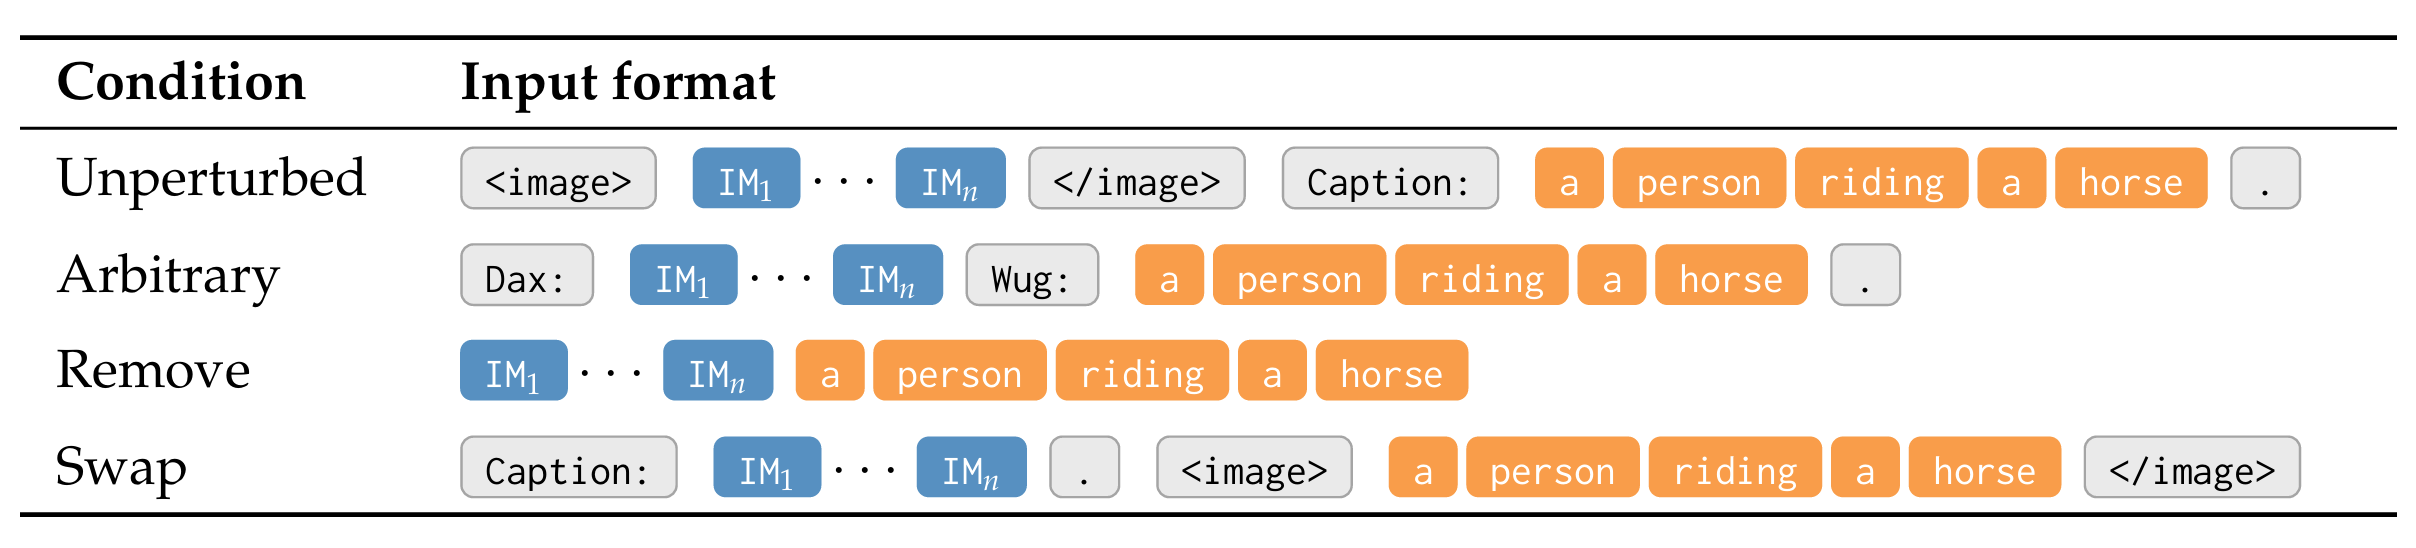Click the 'horse' token in Remove row
This screenshot has height=548, width=2416.
pyautogui.click(x=1392, y=371)
